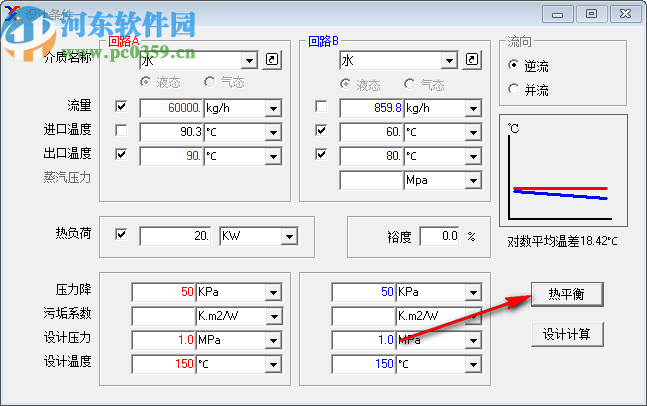Click the temperature profile chart
The image size is (647, 406).
tap(563, 171)
